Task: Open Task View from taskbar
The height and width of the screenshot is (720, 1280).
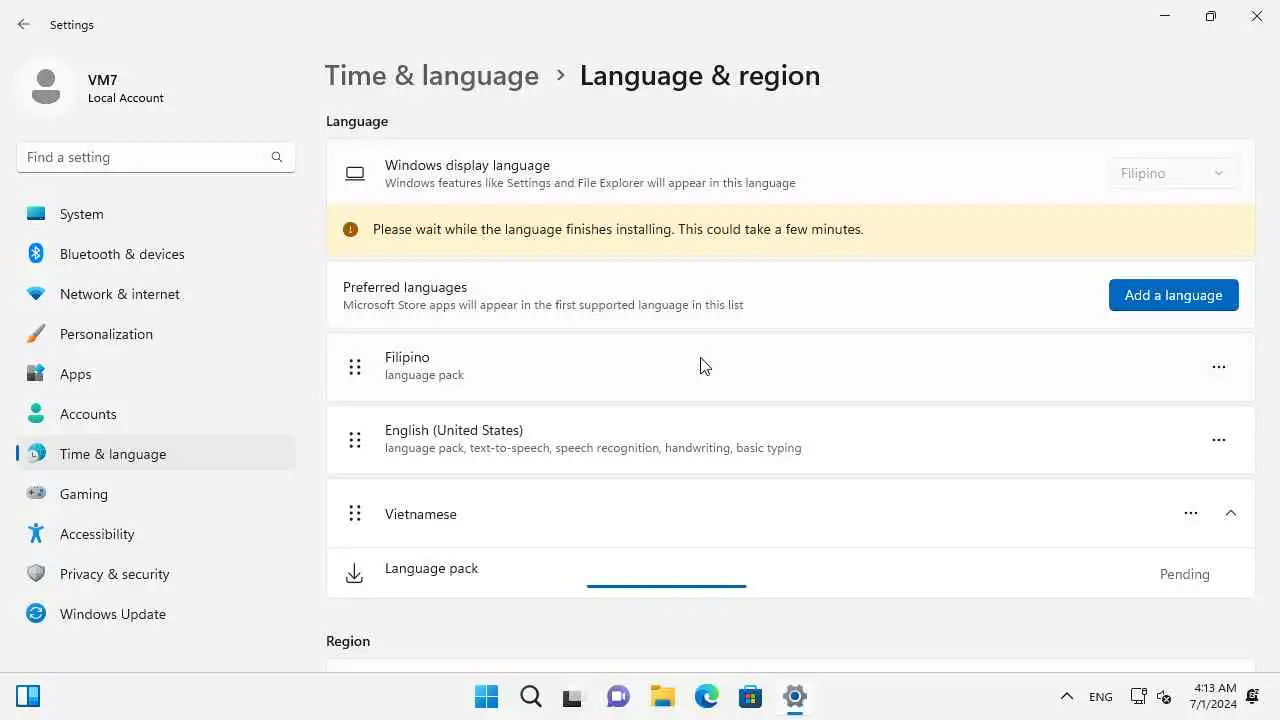Action: click(573, 696)
